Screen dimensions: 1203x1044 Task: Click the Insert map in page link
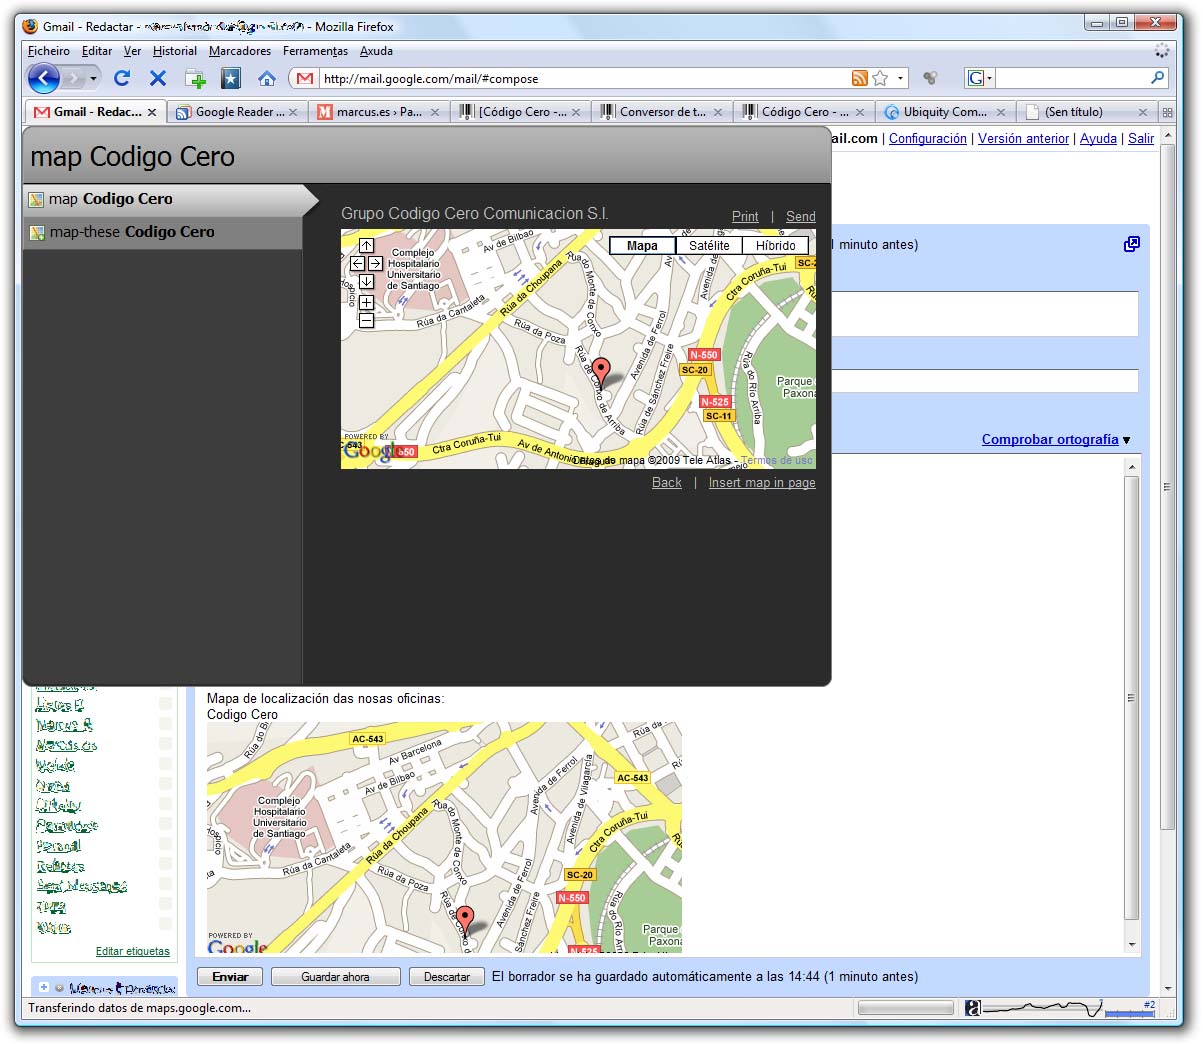coord(762,483)
